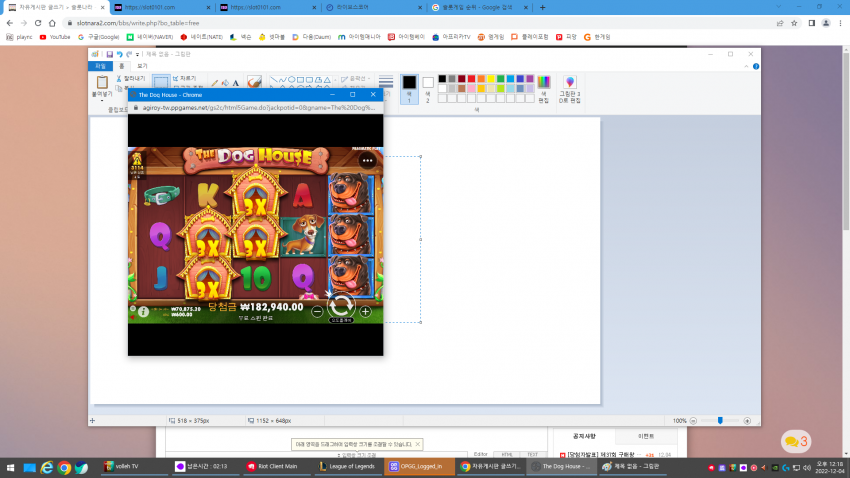Open Edit colors rainbow button
Image resolution: width=850 pixels, height=478 pixels.
(x=544, y=88)
